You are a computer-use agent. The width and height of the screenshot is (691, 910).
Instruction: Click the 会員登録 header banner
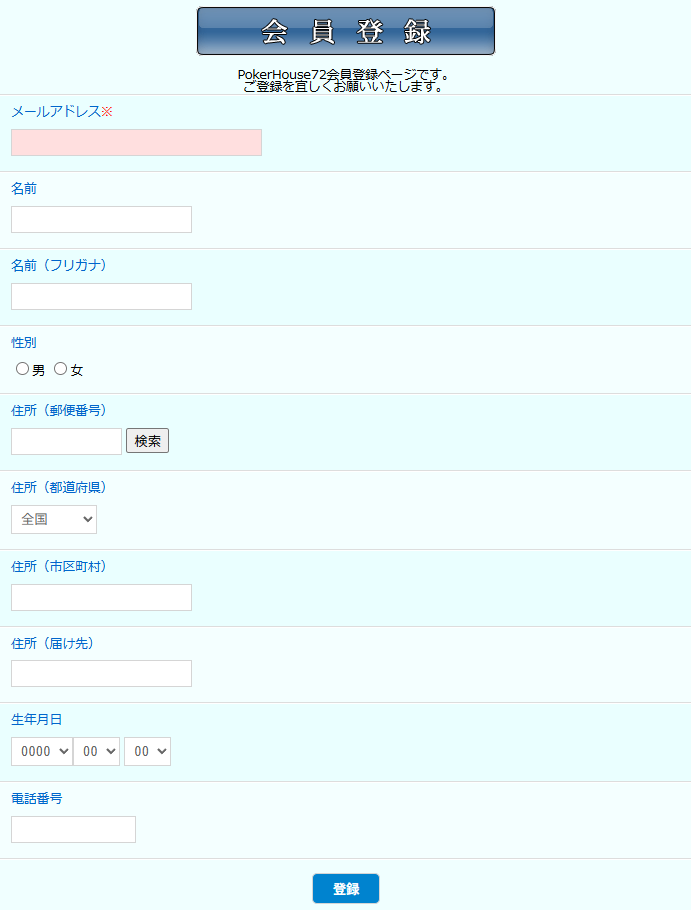(x=345, y=31)
